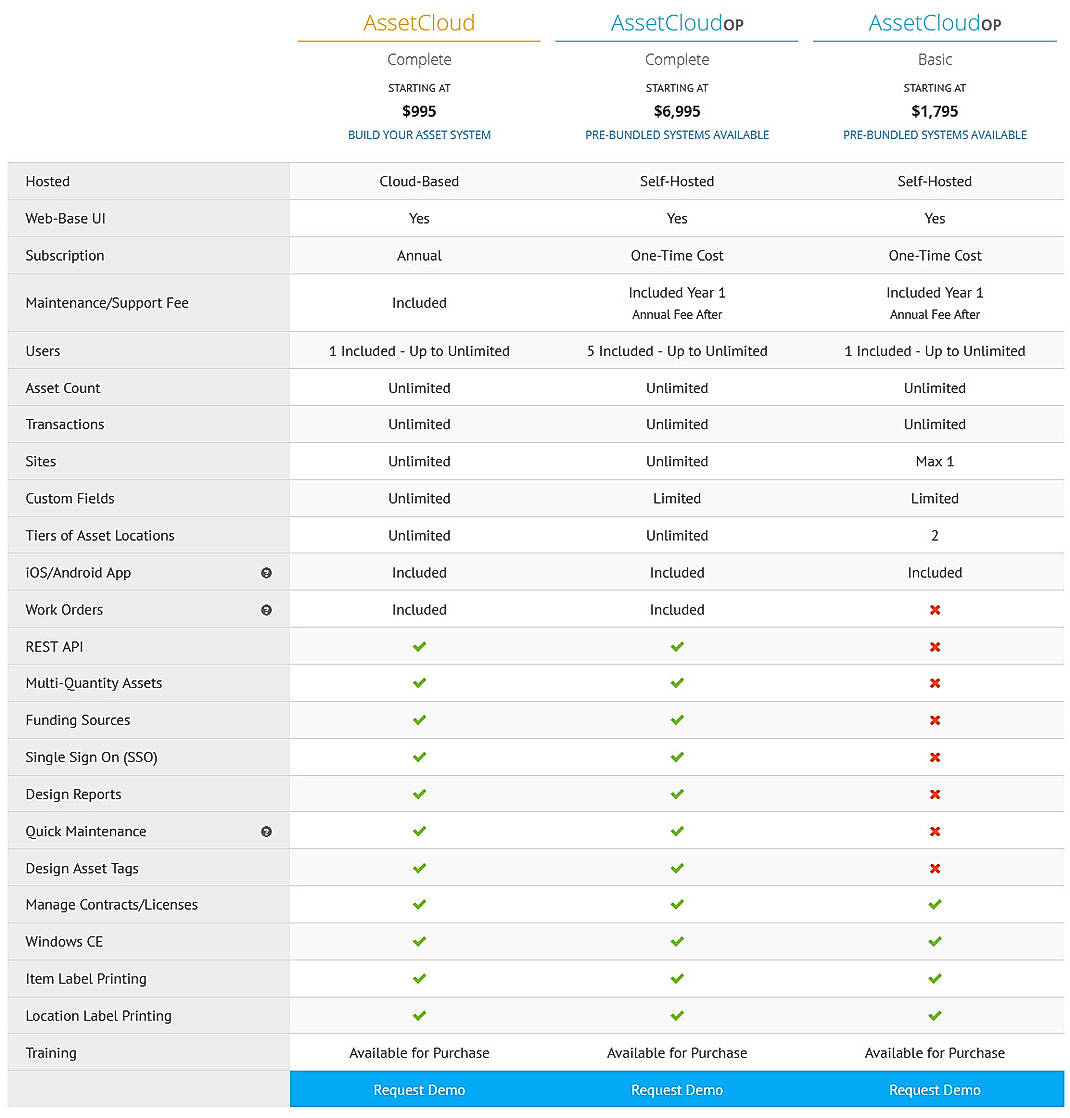Select the AssetCloud column header
Image resolution: width=1070 pixels, height=1118 pixels.
click(419, 22)
